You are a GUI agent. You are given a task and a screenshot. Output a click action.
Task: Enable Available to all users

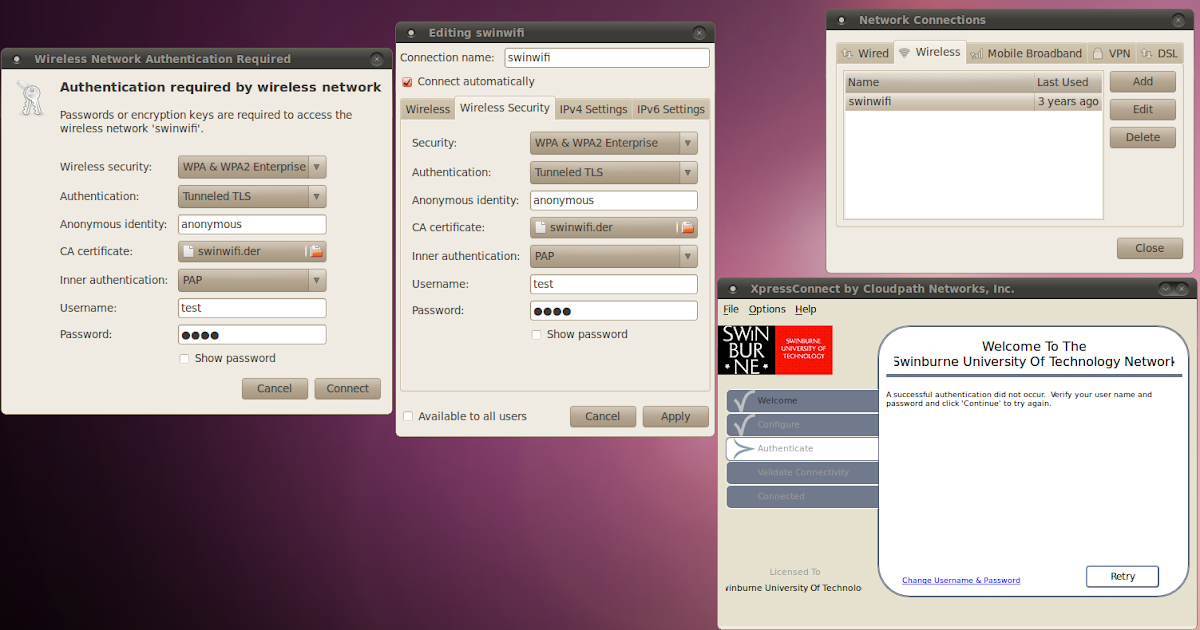(407, 416)
